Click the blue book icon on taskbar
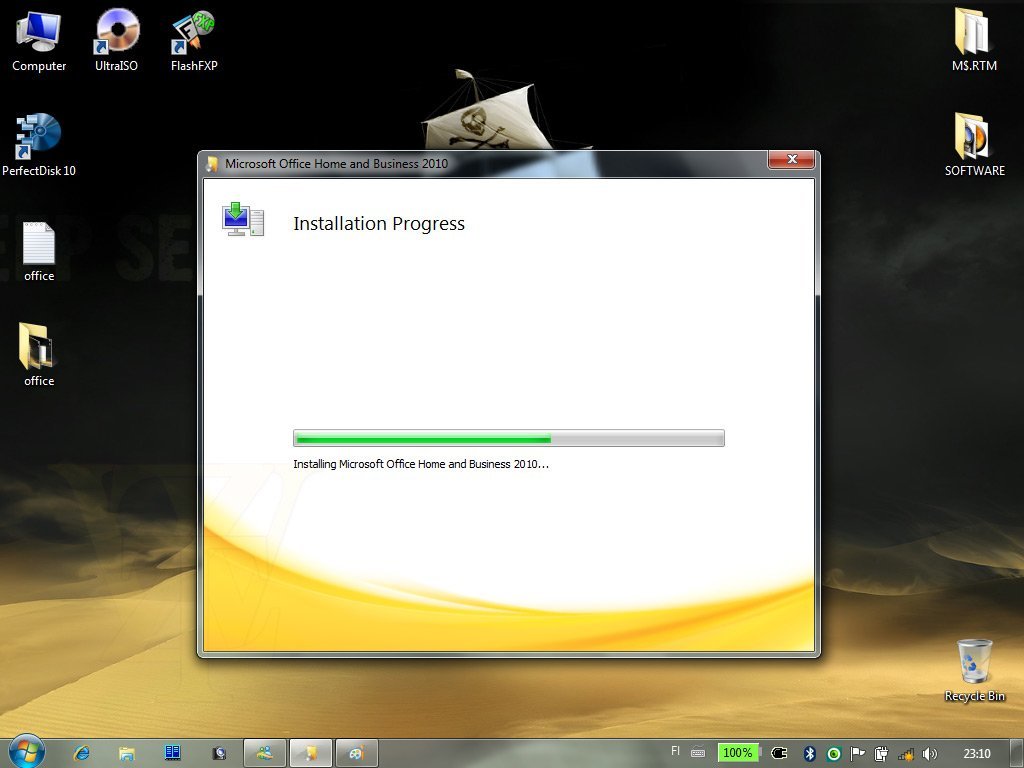This screenshot has height=768, width=1024. click(172, 753)
